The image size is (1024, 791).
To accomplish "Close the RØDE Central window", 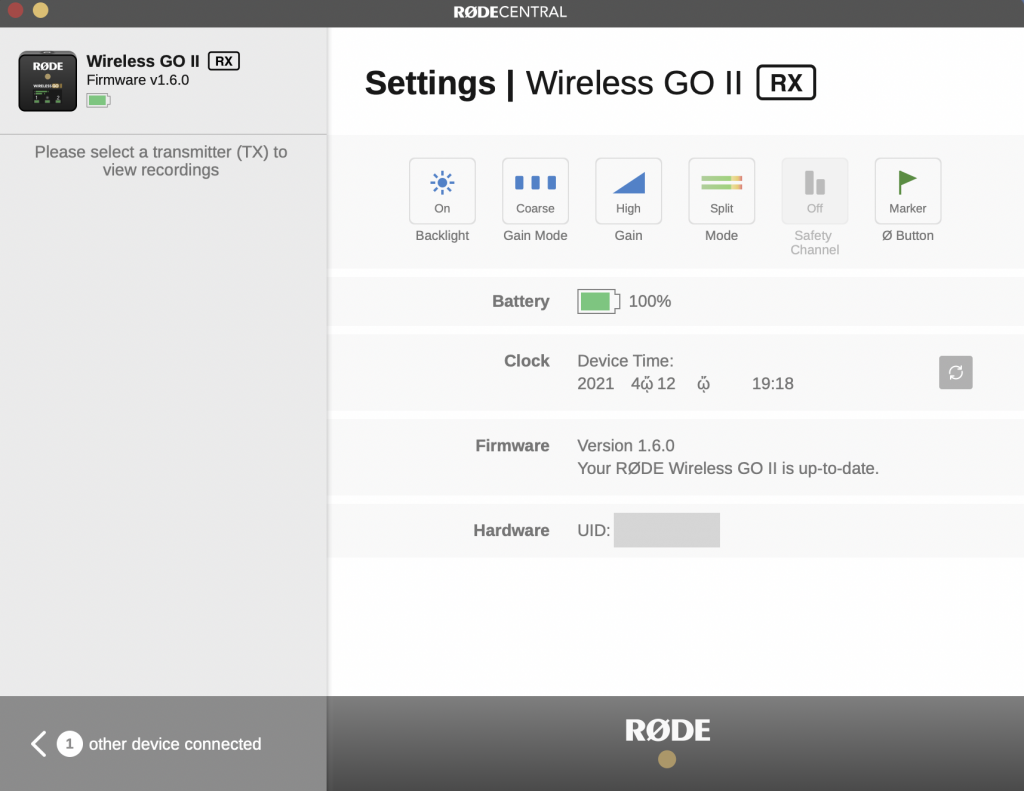I will tap(16, 10).
